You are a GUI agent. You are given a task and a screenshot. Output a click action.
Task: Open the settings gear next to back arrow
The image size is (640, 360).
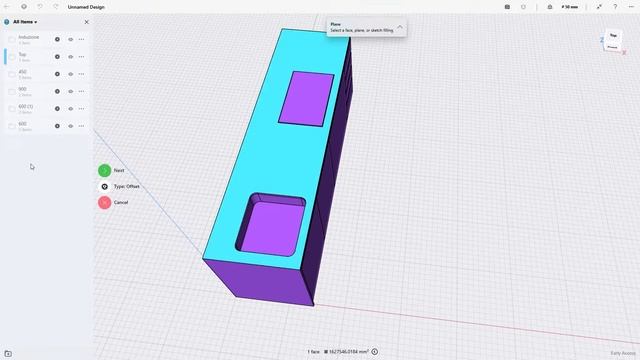coord(24,7)
